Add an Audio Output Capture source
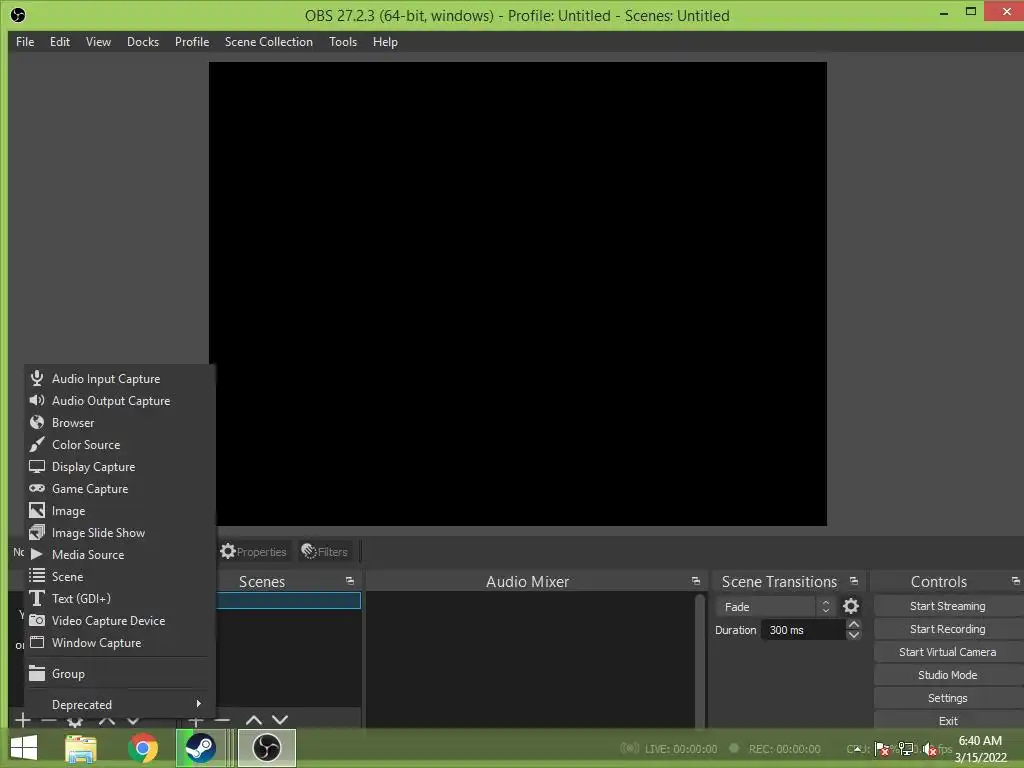1024x768 pixels. point(120,401)
